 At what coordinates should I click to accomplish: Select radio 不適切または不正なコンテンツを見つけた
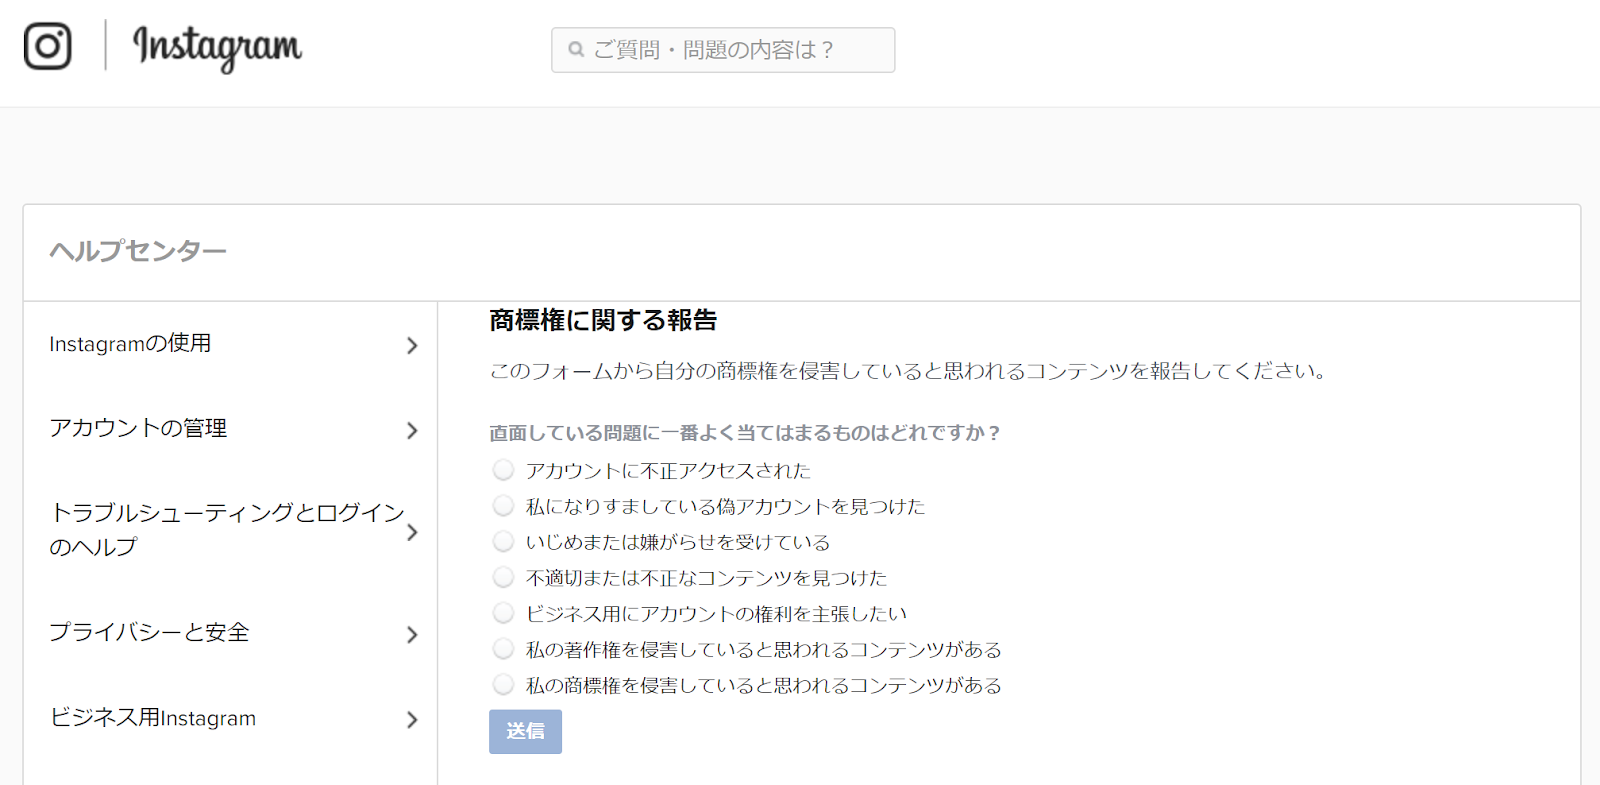pos(503,577)
